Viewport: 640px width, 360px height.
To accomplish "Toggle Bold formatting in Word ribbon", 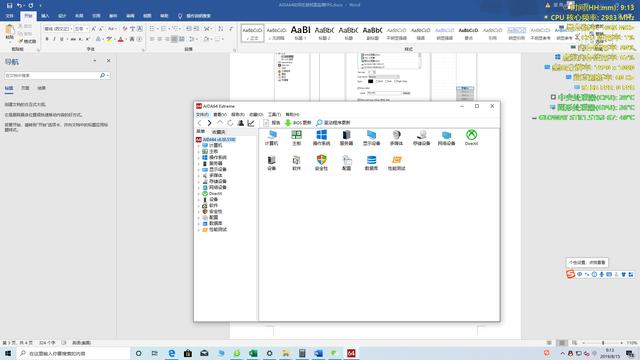I will tap(47, 39).
